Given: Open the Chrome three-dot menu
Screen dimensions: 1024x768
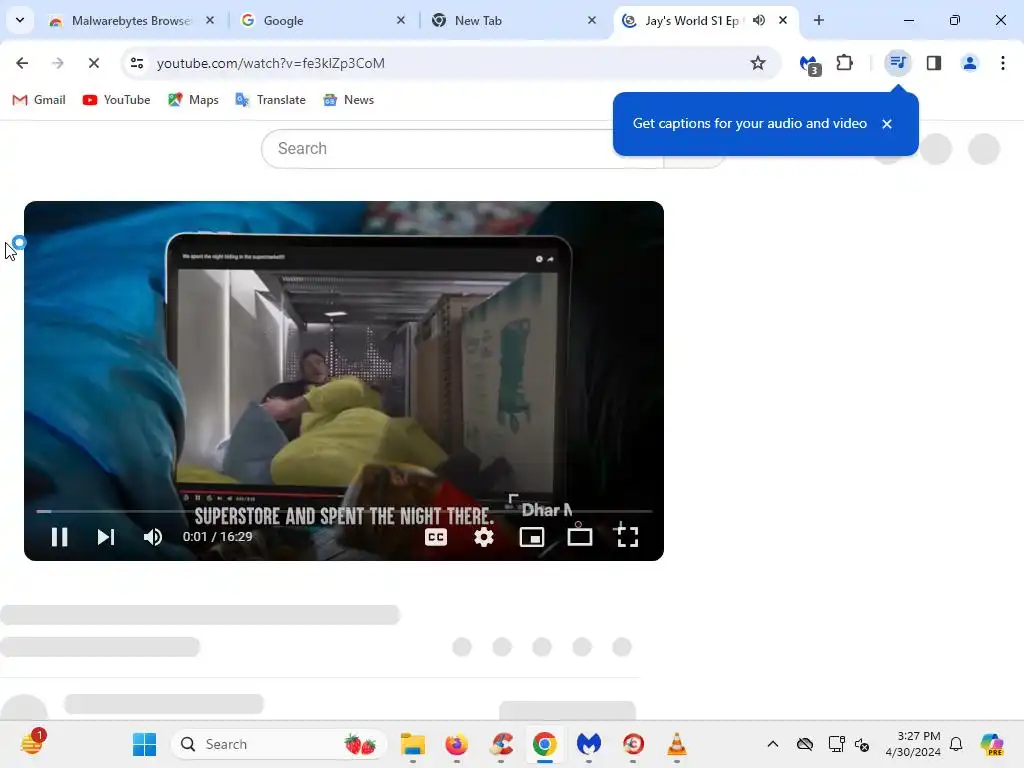Looking at the screenshot, I should (x=1002, y=63).
